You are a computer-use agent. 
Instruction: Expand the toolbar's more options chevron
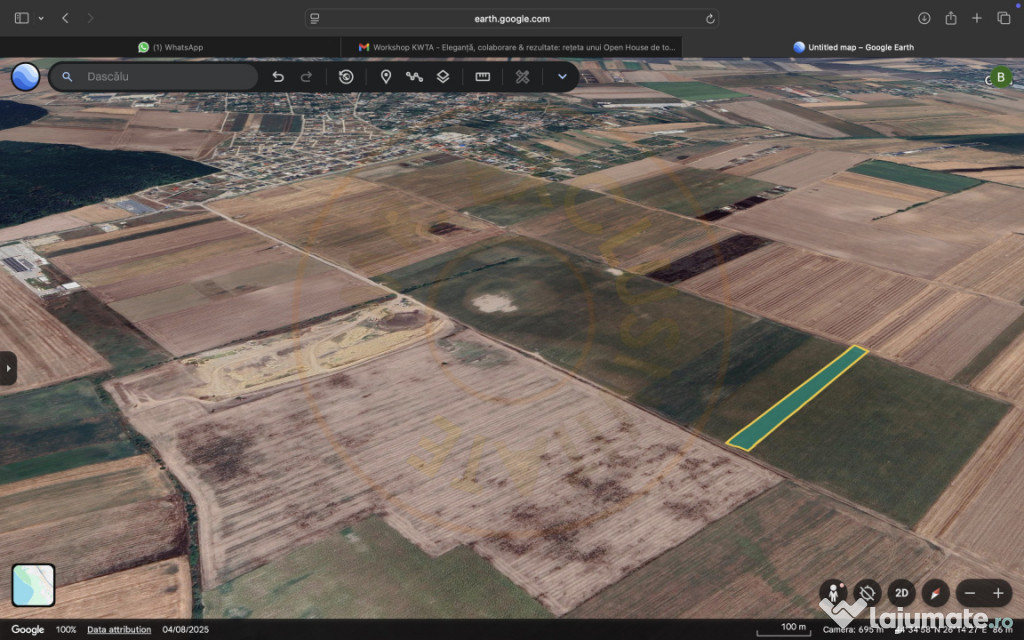[562, 77]
